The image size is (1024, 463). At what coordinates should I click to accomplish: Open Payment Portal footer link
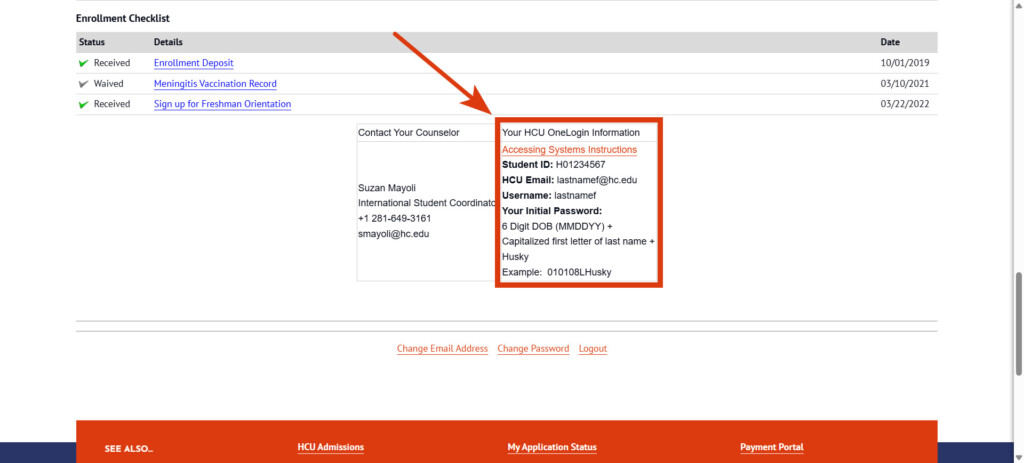tap(772, 447)
